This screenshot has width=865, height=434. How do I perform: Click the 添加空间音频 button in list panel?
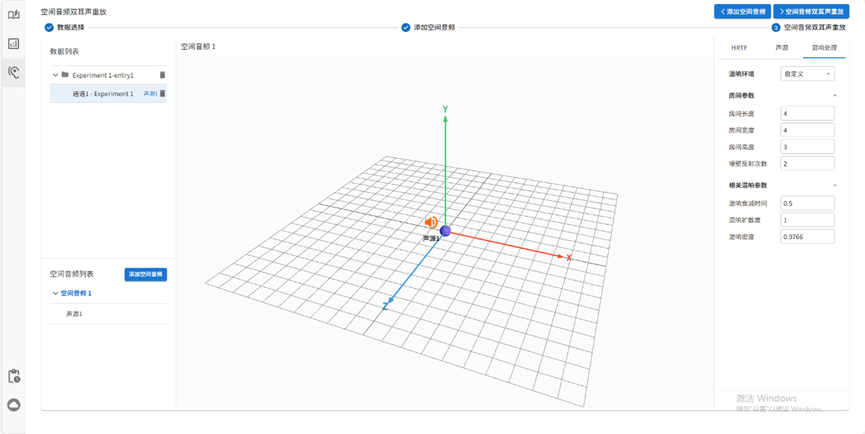(x=145, y=274)
